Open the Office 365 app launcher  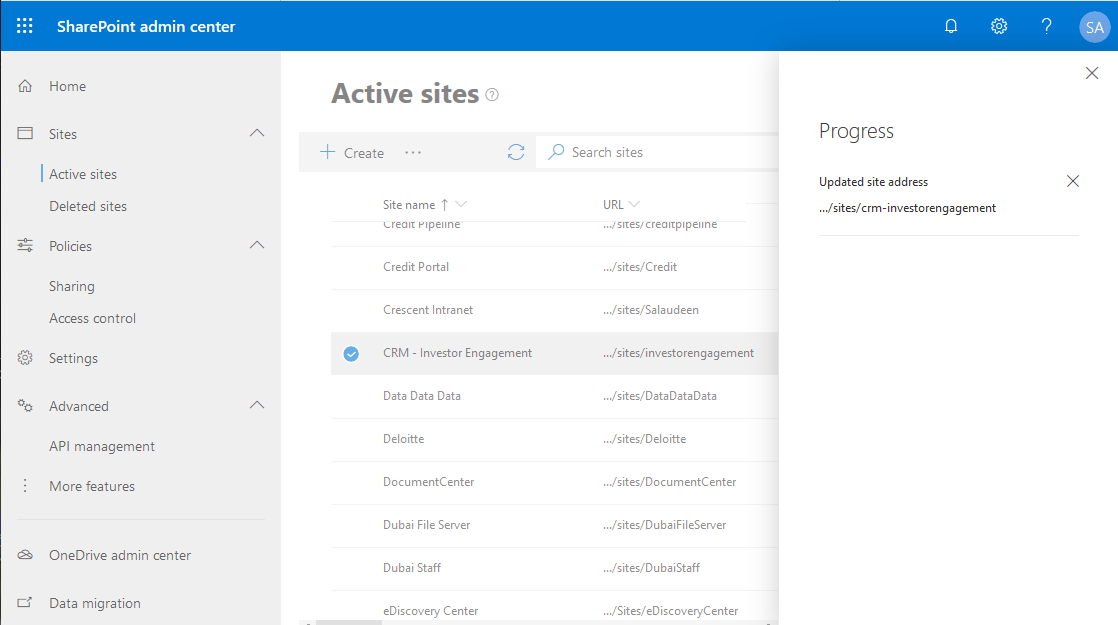point(24,26)
